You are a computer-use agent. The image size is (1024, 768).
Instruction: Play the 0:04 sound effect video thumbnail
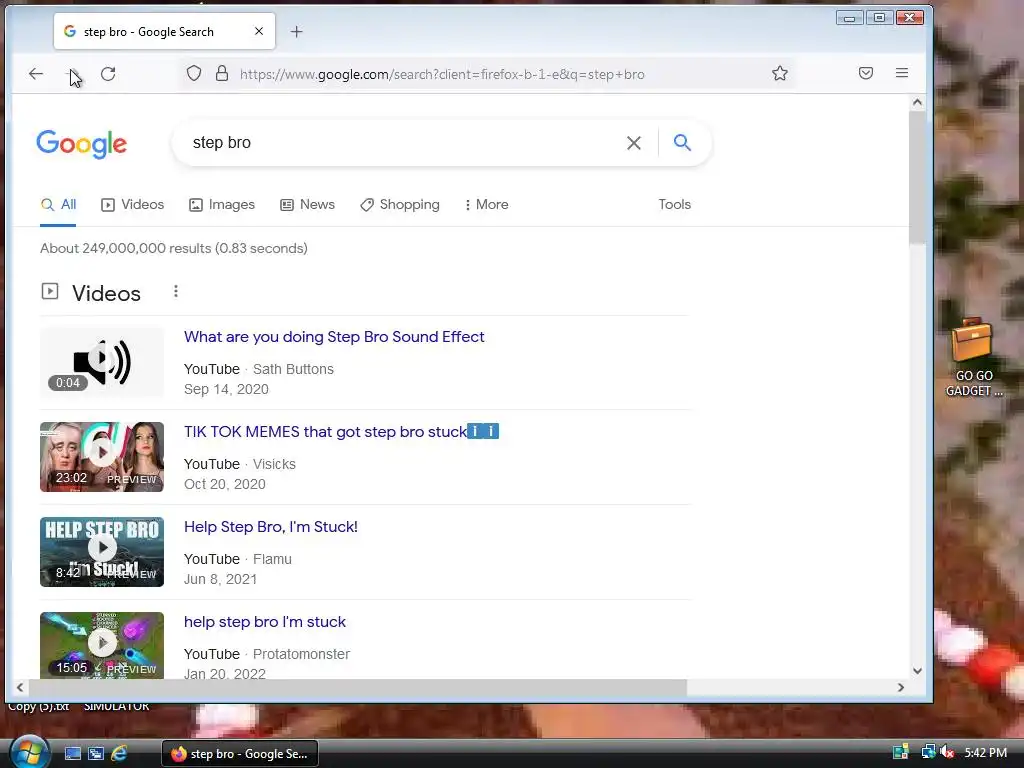(x=102, y=362)
